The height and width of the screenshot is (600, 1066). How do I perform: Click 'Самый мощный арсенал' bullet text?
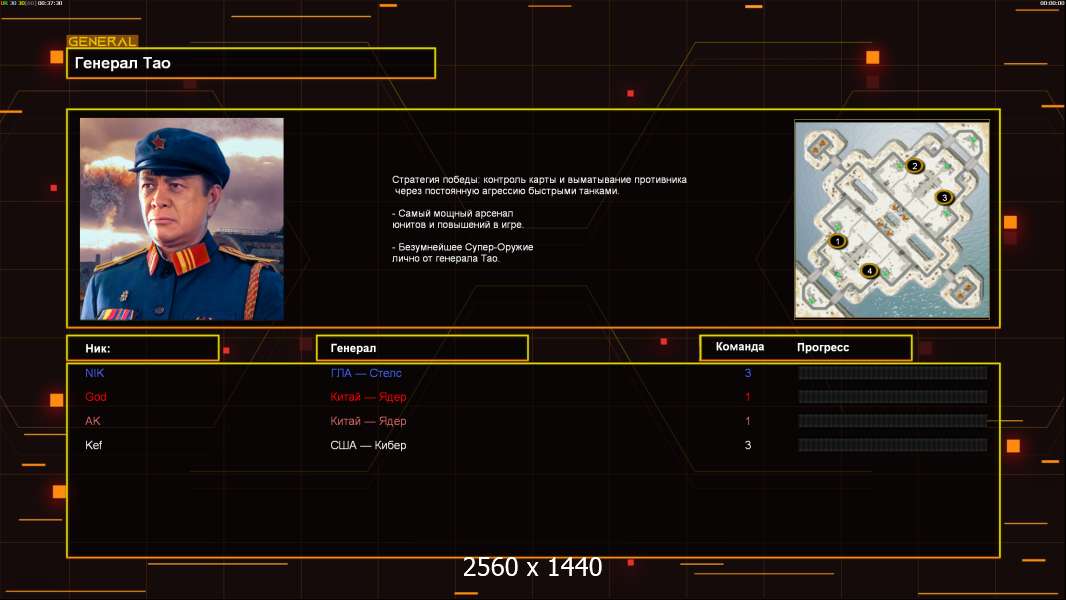[x=458, y=219]
